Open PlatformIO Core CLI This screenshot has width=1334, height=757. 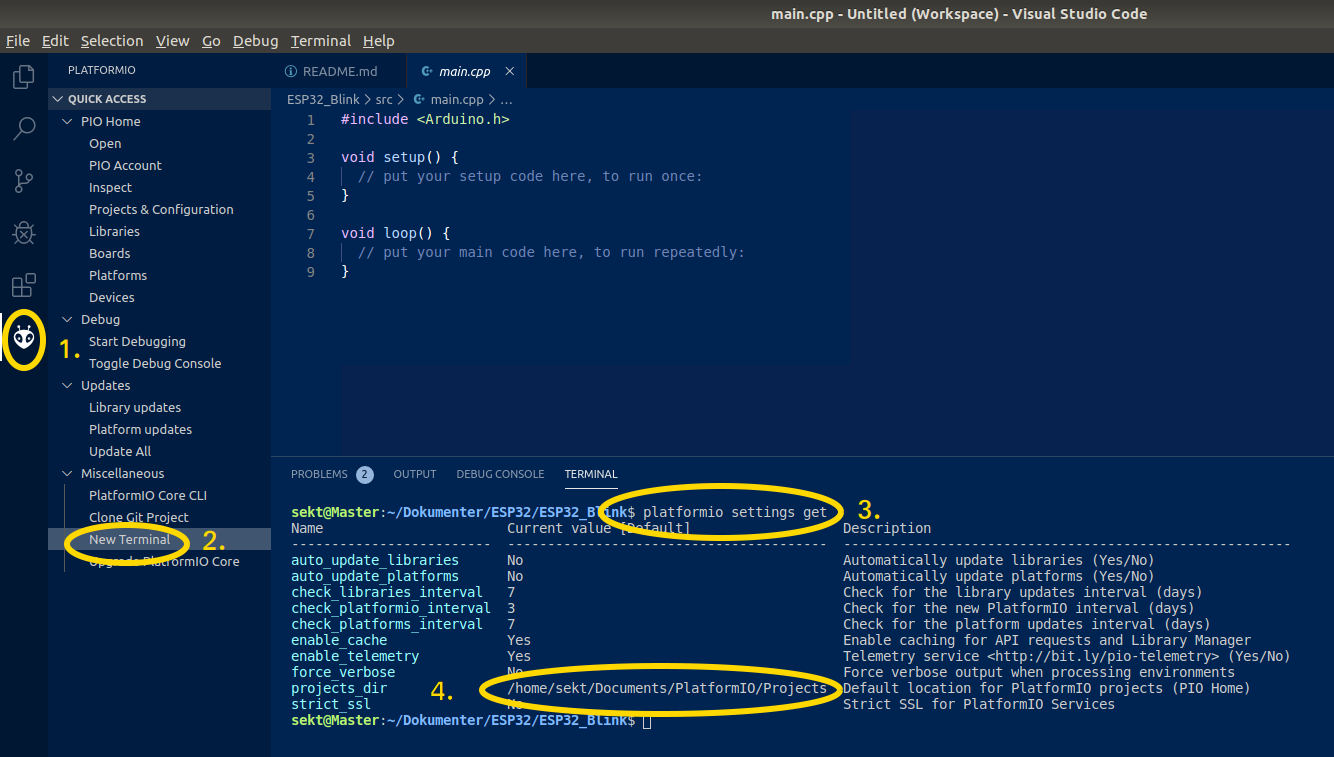[148, 495]
